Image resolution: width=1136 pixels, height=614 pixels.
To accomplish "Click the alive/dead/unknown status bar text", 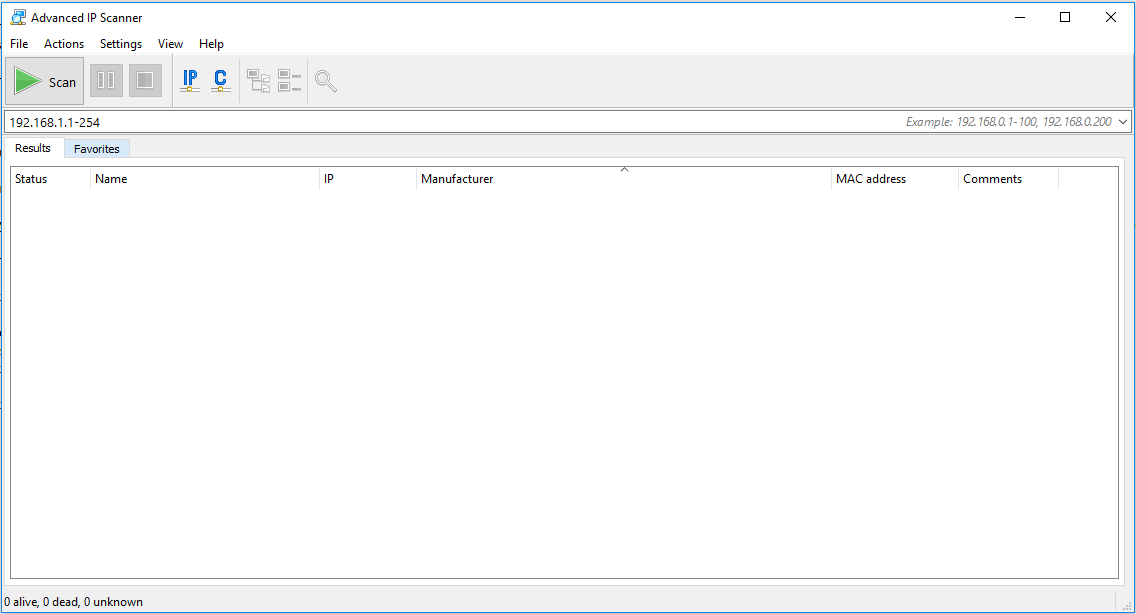I will click(x=73, y=602).
